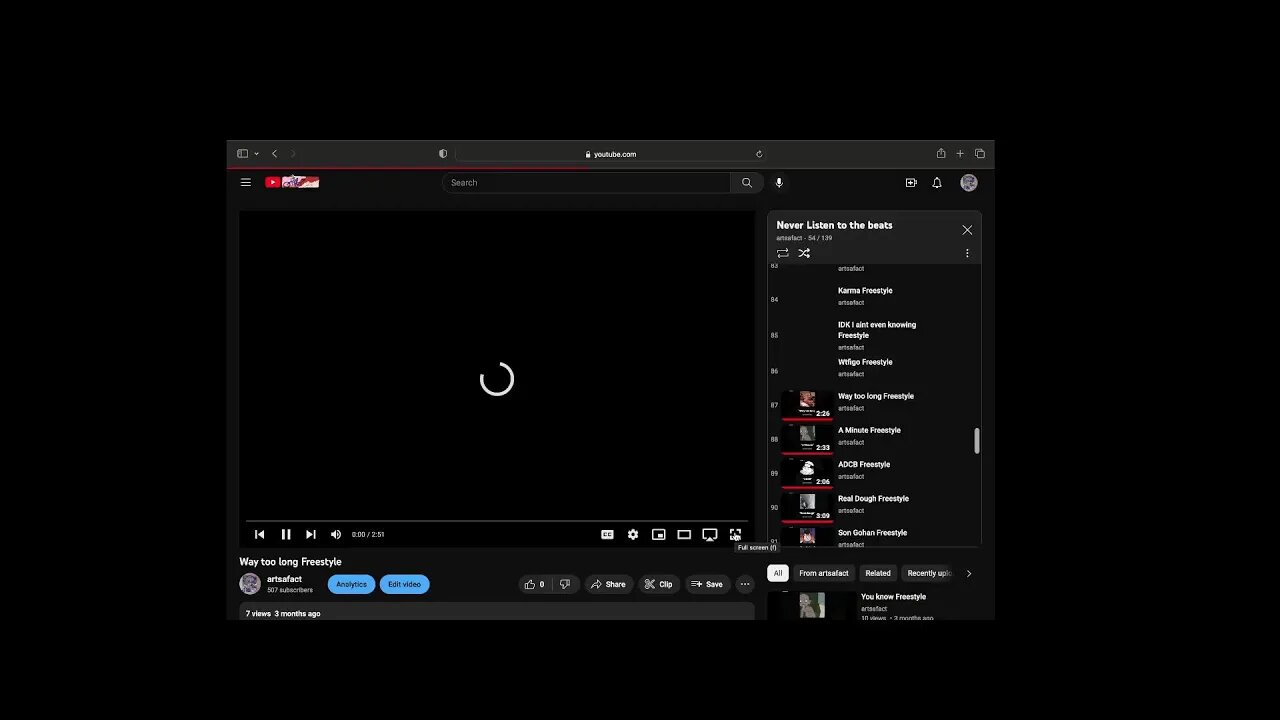Image resolution: width=1280 pixels, height=720 pixels.
Task: Click the search magnifier button
Action: pos(746,183)
